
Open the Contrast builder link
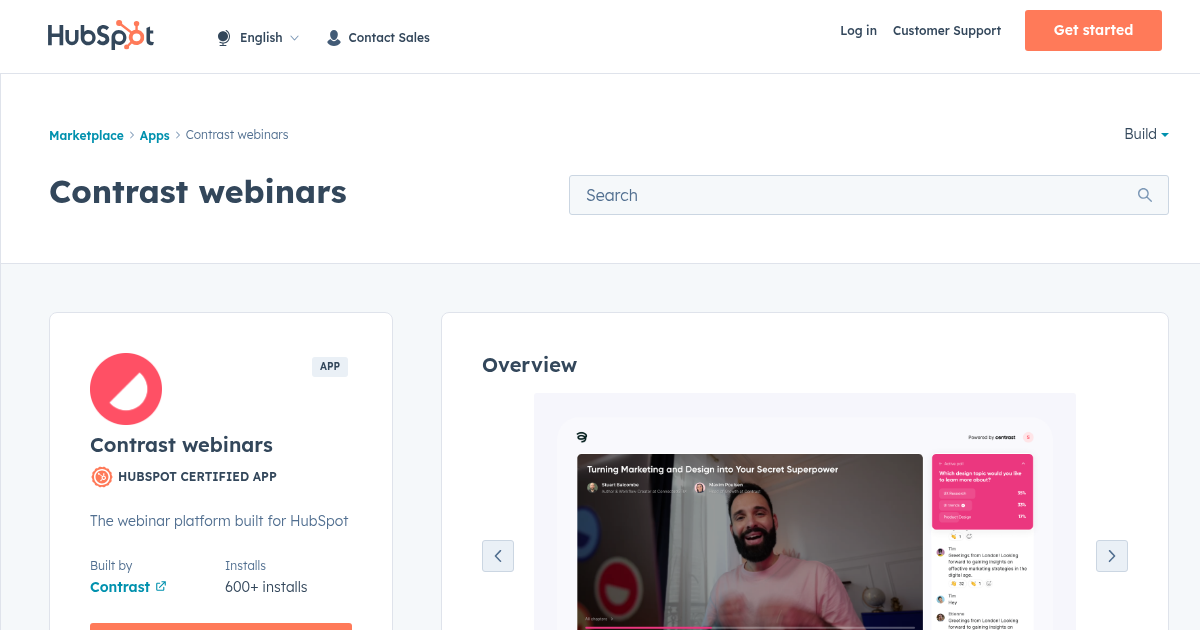(x=120, y=587)
